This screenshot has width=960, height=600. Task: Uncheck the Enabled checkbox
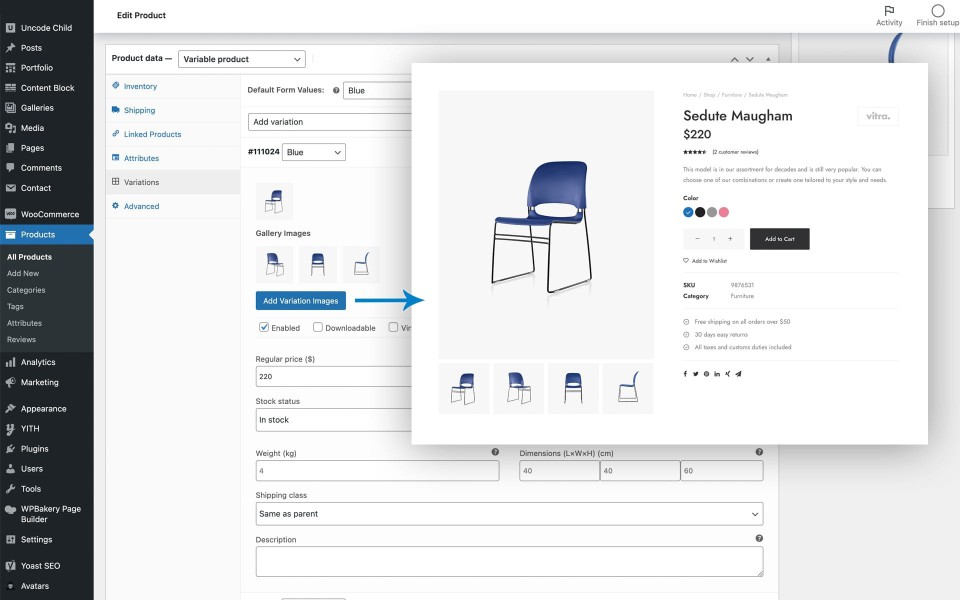pos(264,327)
